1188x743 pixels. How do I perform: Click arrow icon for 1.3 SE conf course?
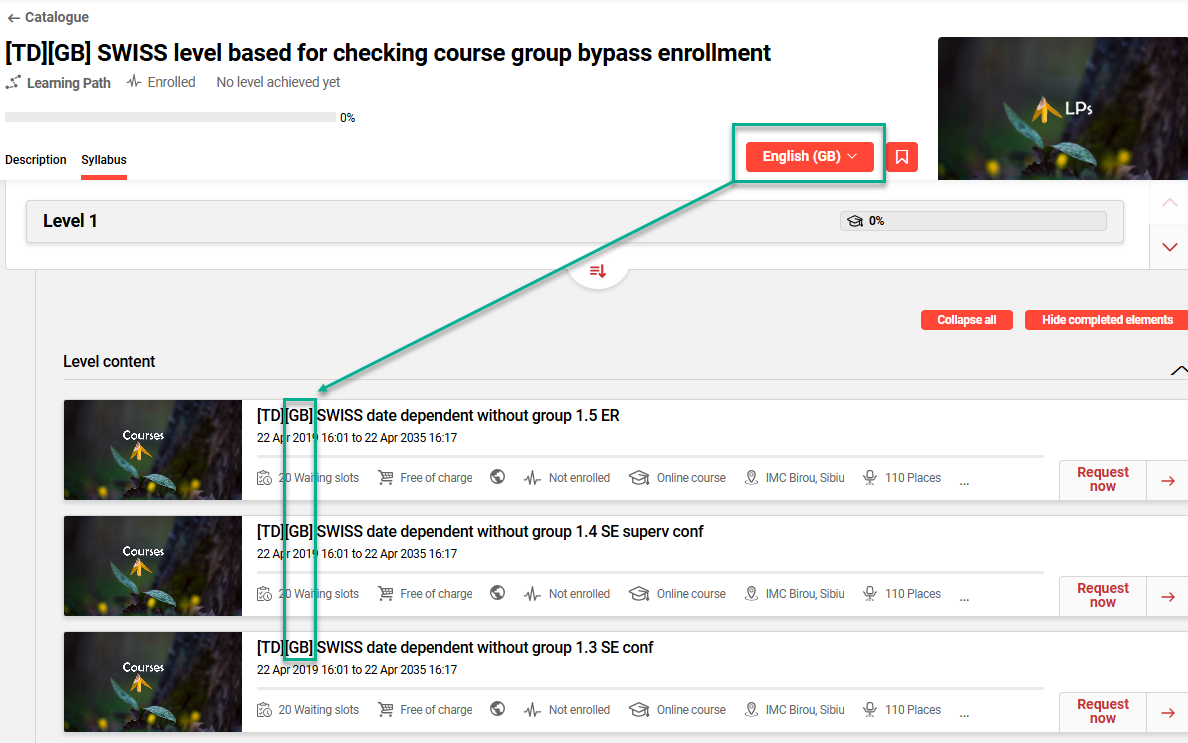[x=1167, y=712]
